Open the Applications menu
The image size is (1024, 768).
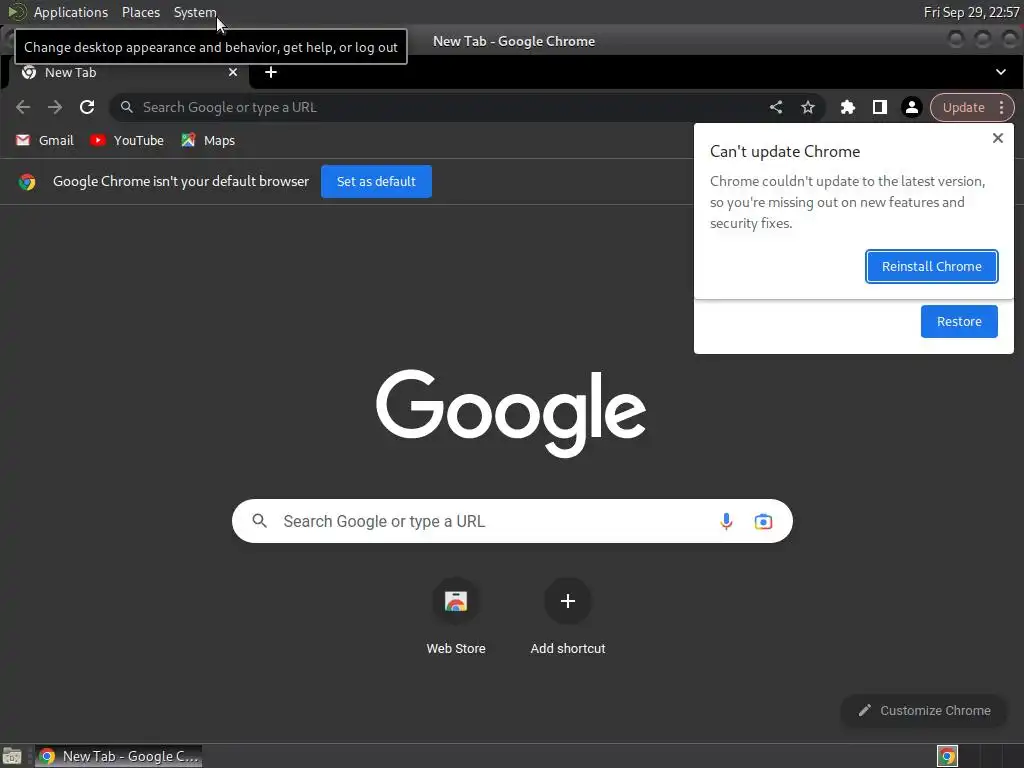[71, 12]
